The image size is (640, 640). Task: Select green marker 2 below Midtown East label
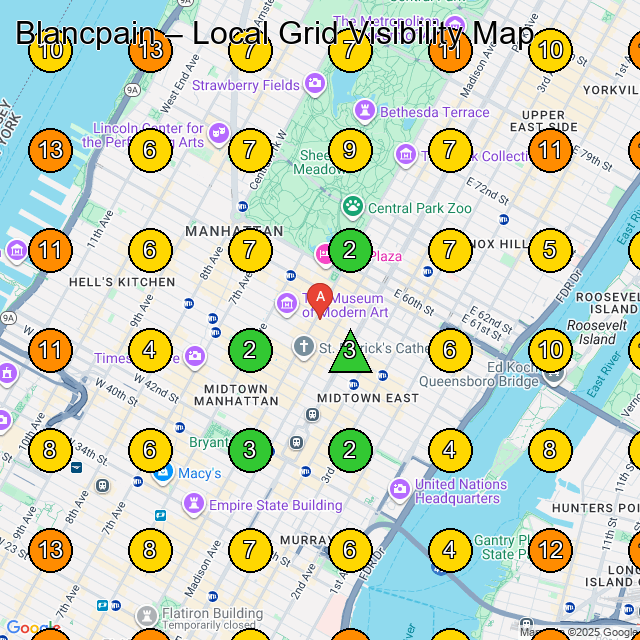click(350, 450)
